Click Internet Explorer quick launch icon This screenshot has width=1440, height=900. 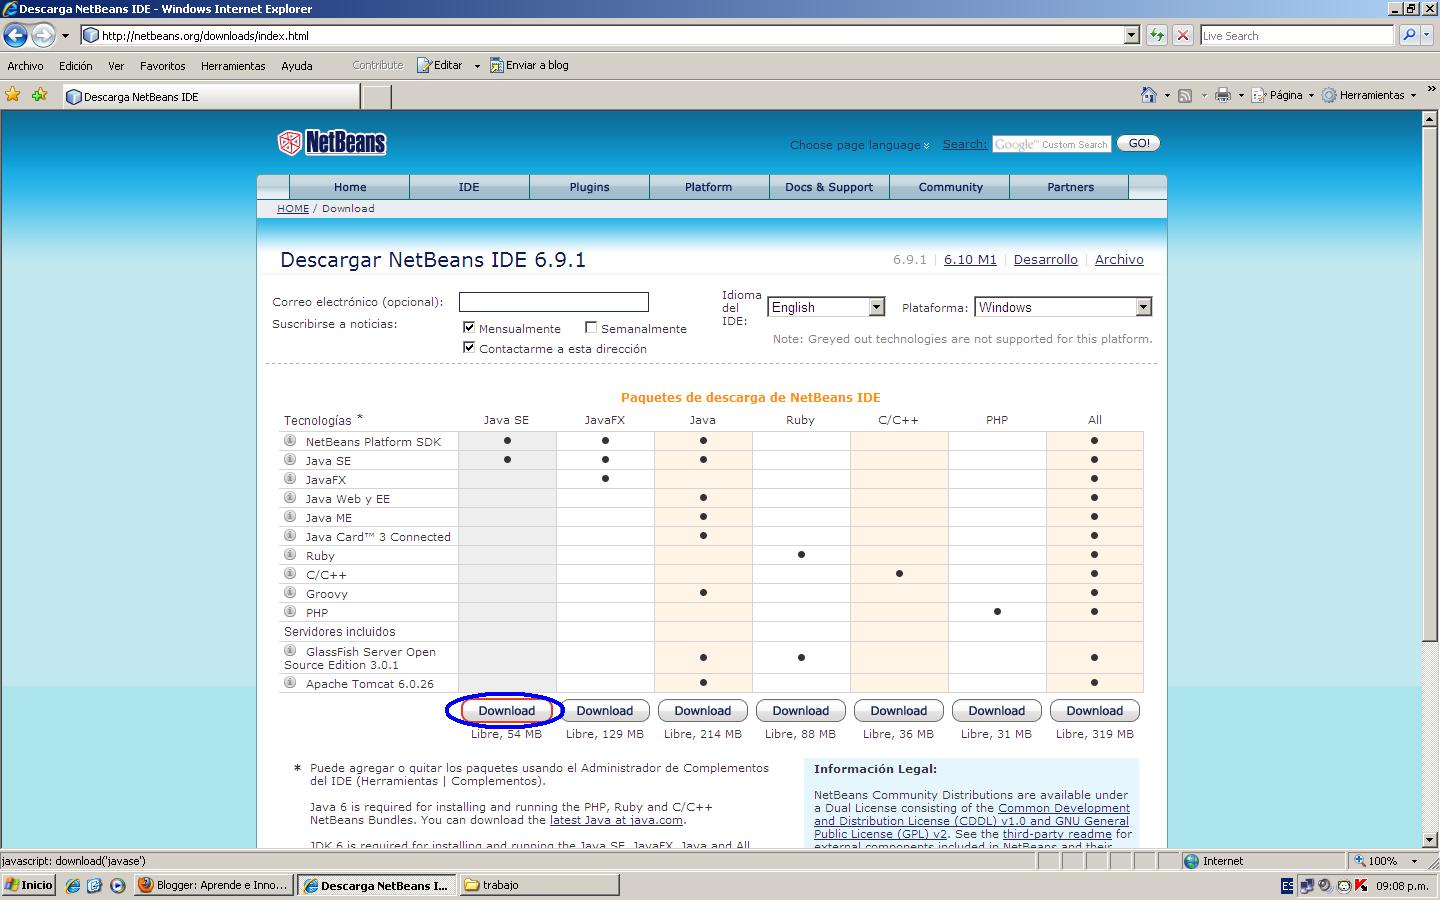coord(73,885)
